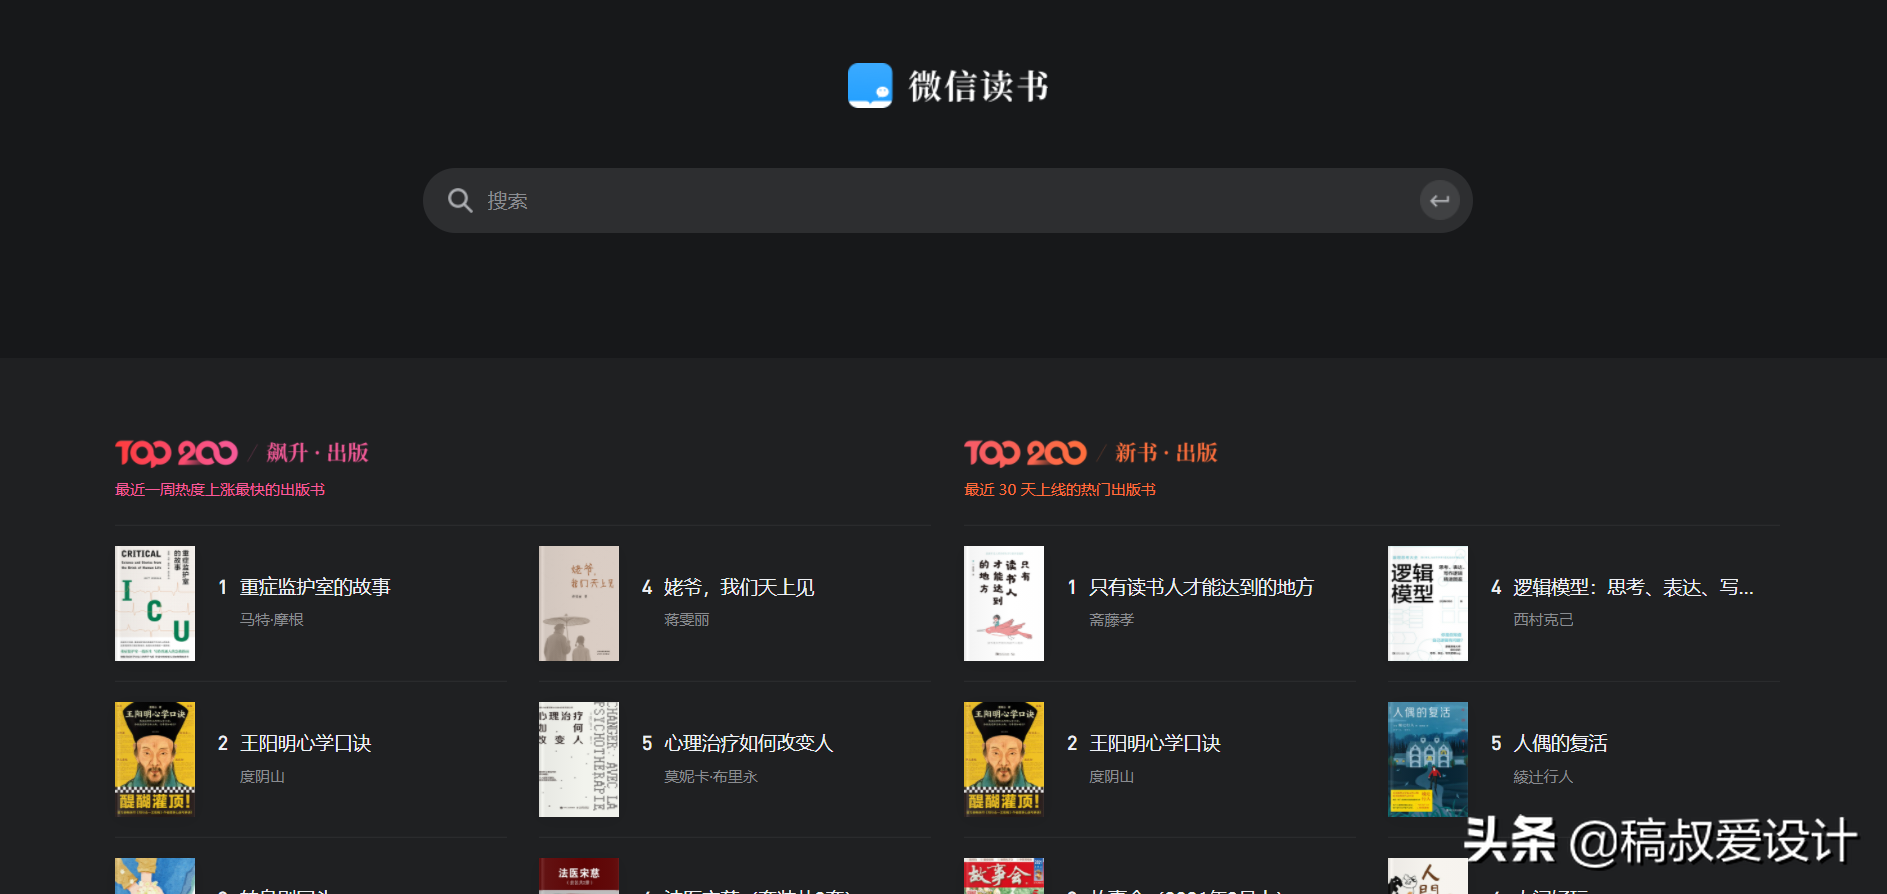Open book title 逻辑模型：思考、表达、写...
Screen dimensions: 1887x894
1633,587
